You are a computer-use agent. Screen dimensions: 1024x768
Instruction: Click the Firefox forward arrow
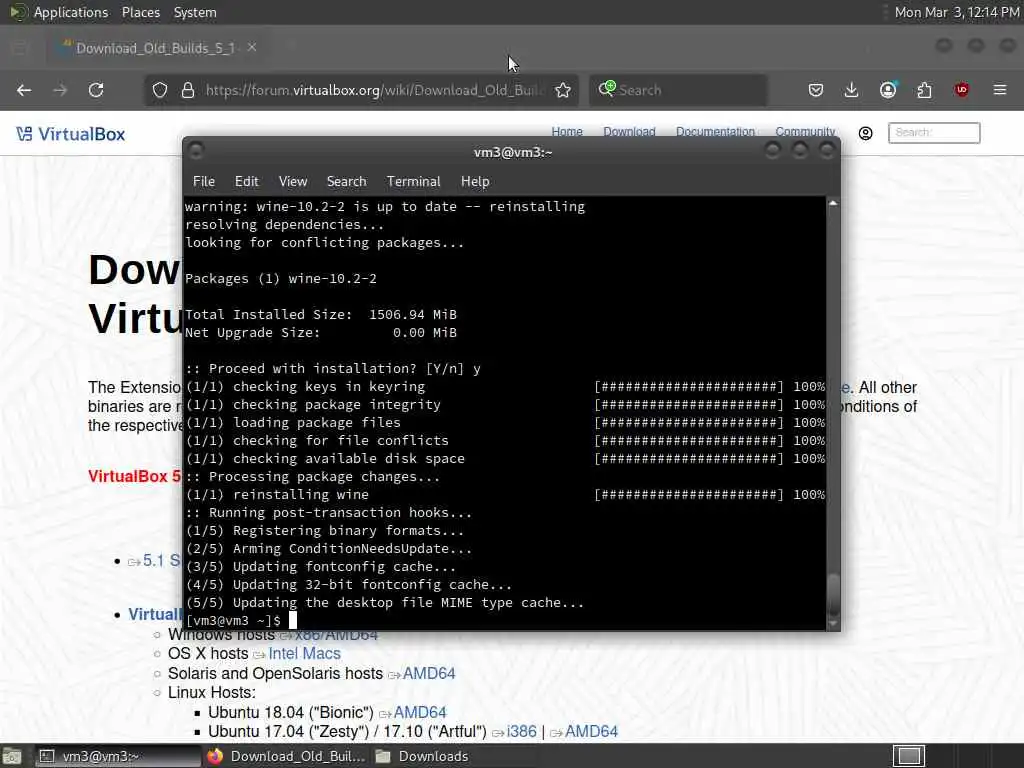[60, 90]
